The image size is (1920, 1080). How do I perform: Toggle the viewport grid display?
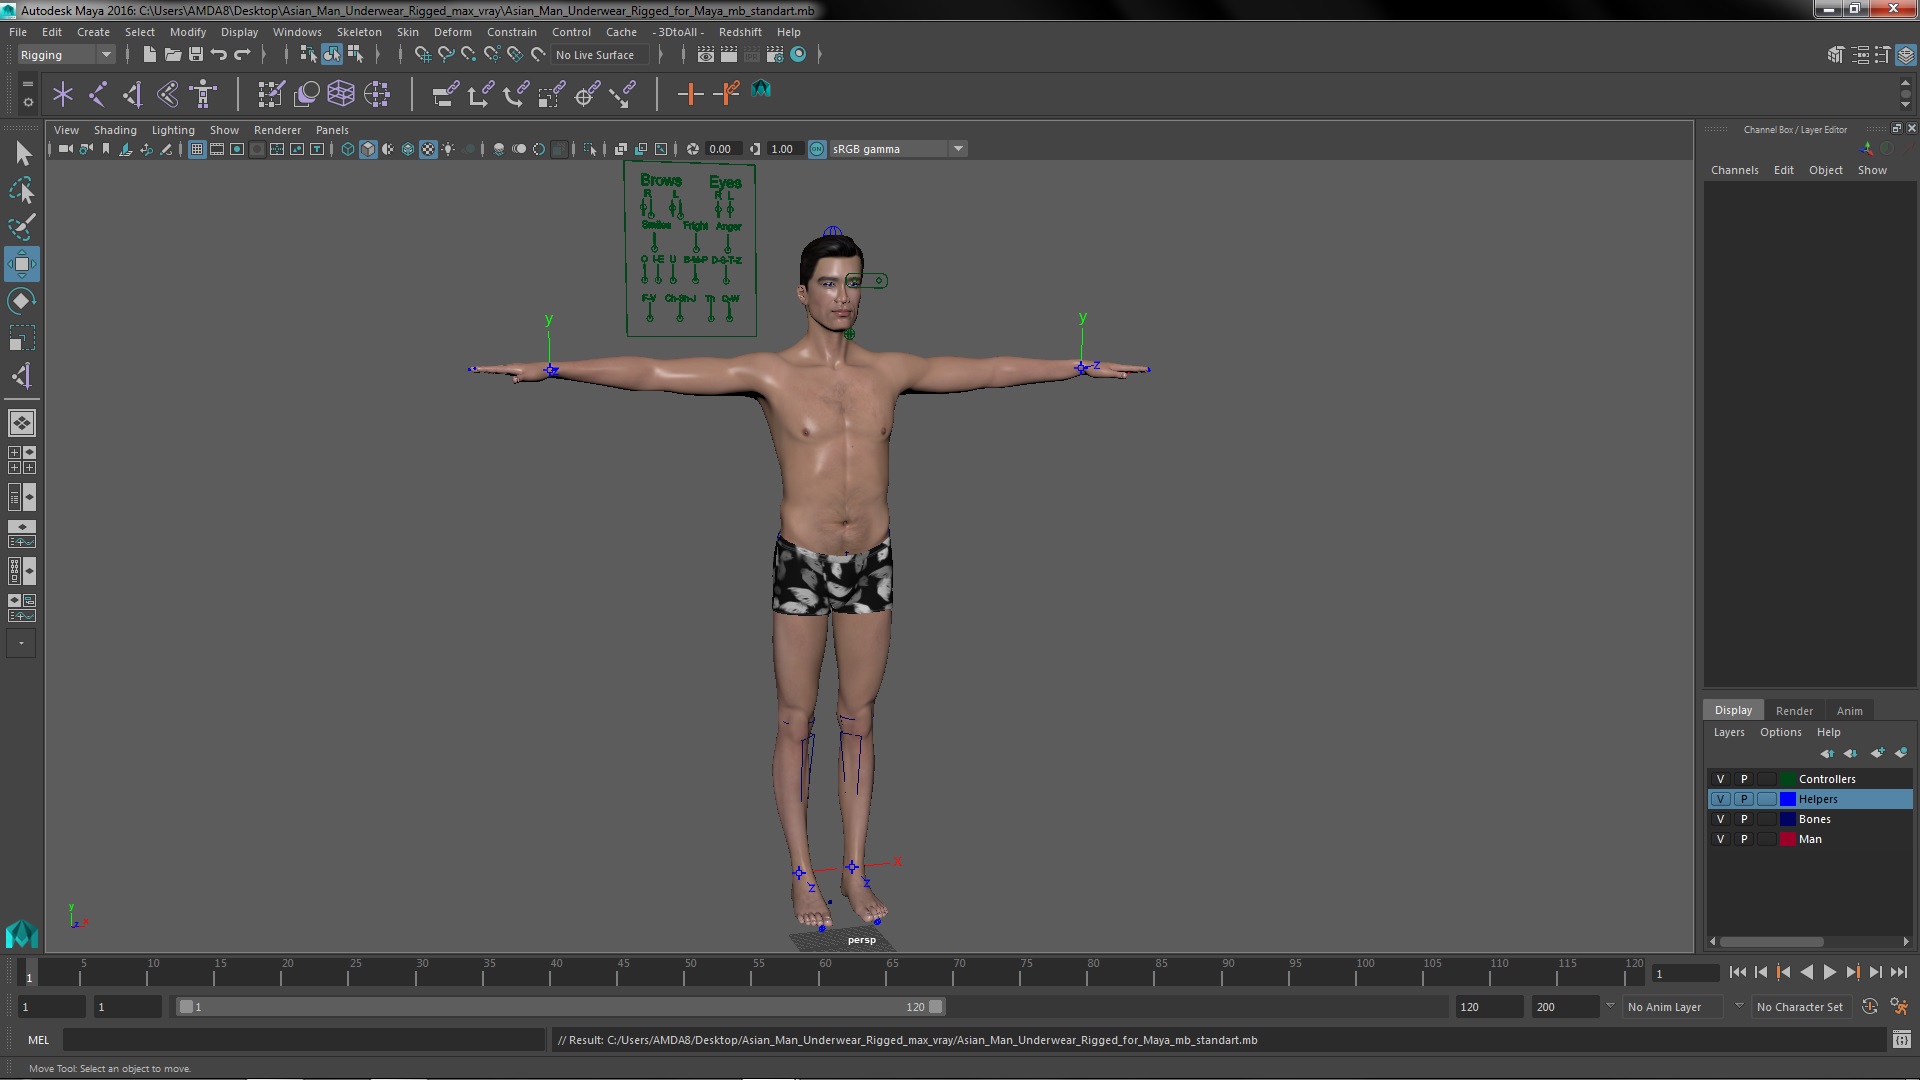(197, 149)
